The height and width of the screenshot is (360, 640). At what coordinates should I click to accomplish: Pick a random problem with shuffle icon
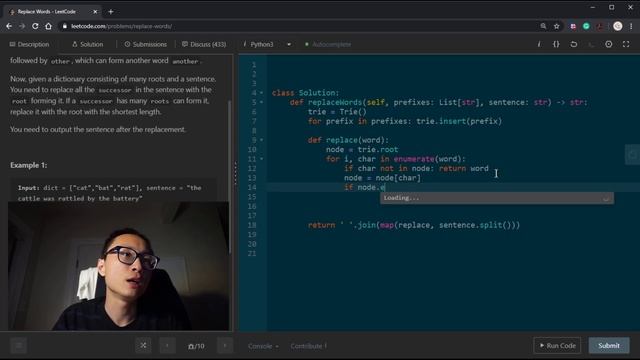click(x=143, y=345)
